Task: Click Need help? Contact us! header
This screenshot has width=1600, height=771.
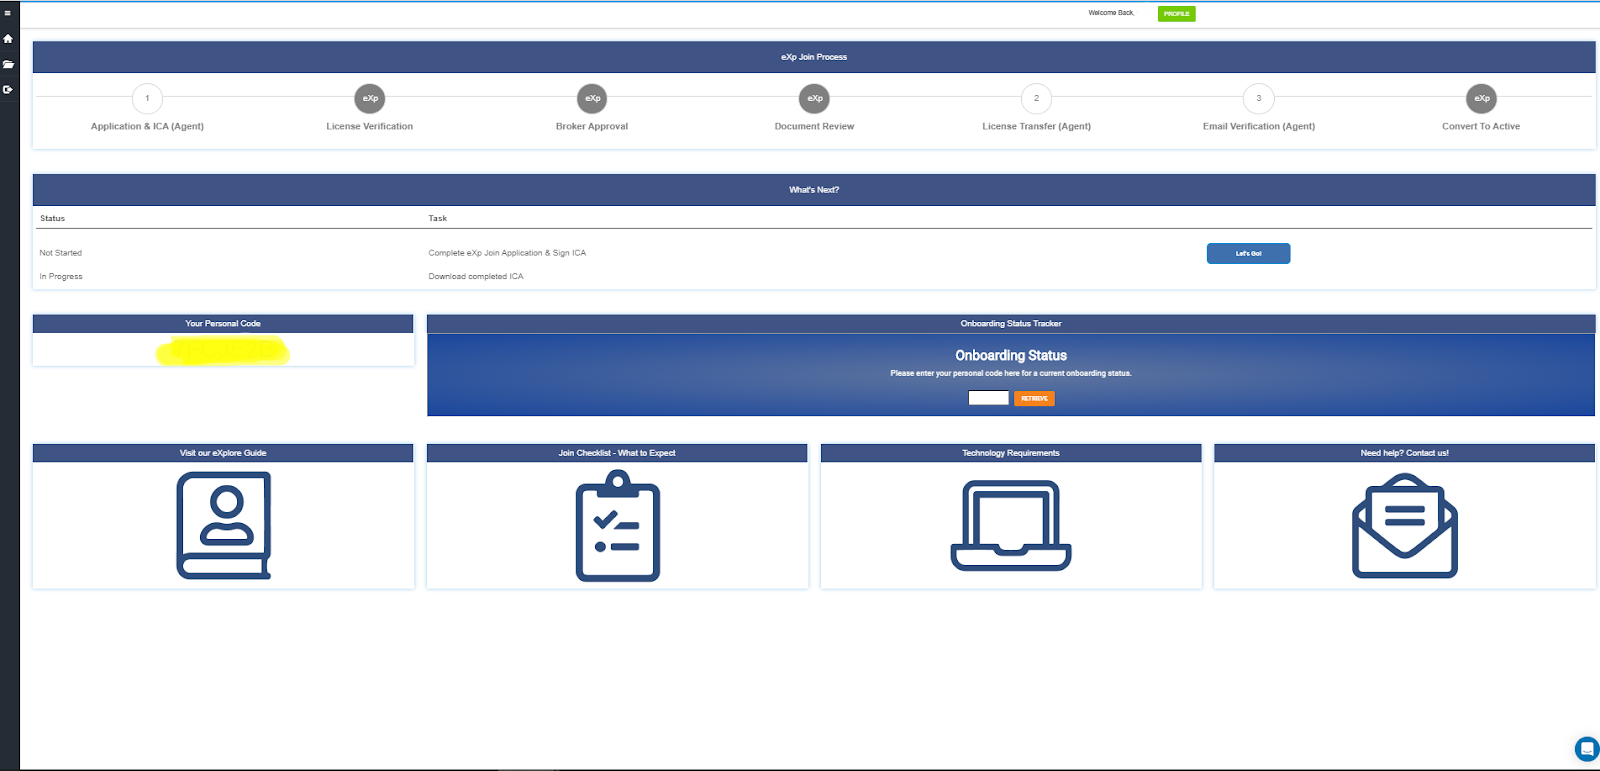Action: click(1405, 453)
